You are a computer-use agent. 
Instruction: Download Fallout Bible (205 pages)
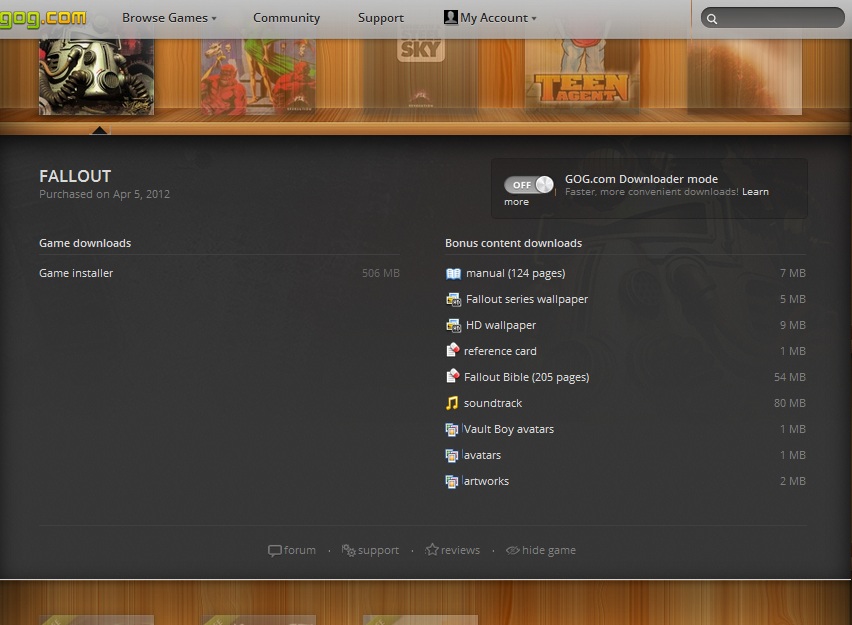(526, 377)
